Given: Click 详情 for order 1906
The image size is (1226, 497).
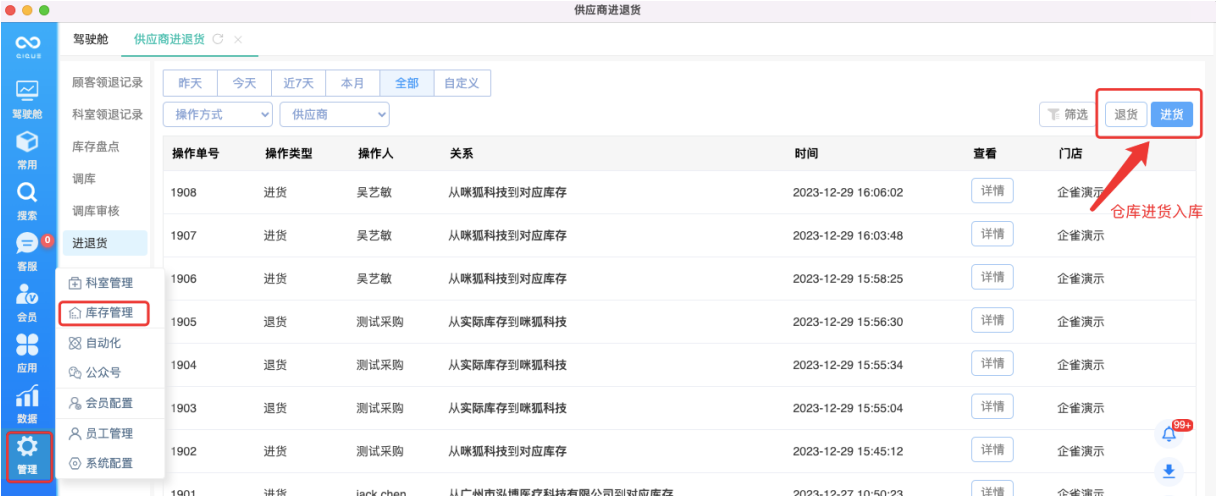Looking at the screenshot, I should click(992, 277).
